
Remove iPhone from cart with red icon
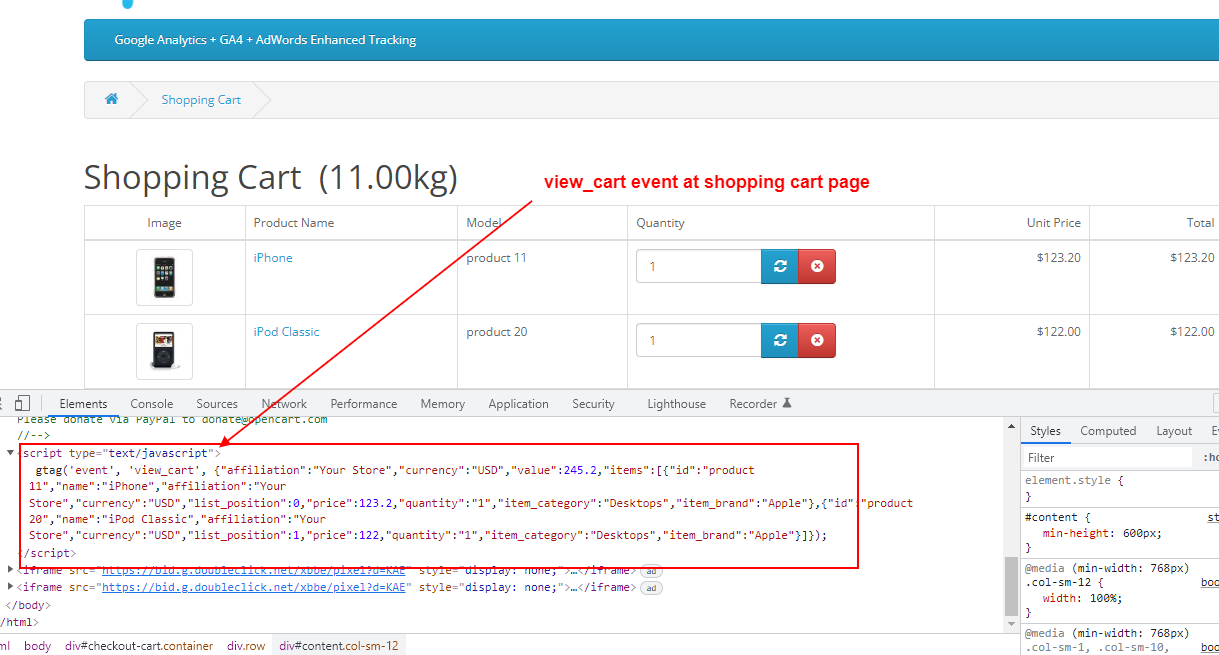click(817, 267)
